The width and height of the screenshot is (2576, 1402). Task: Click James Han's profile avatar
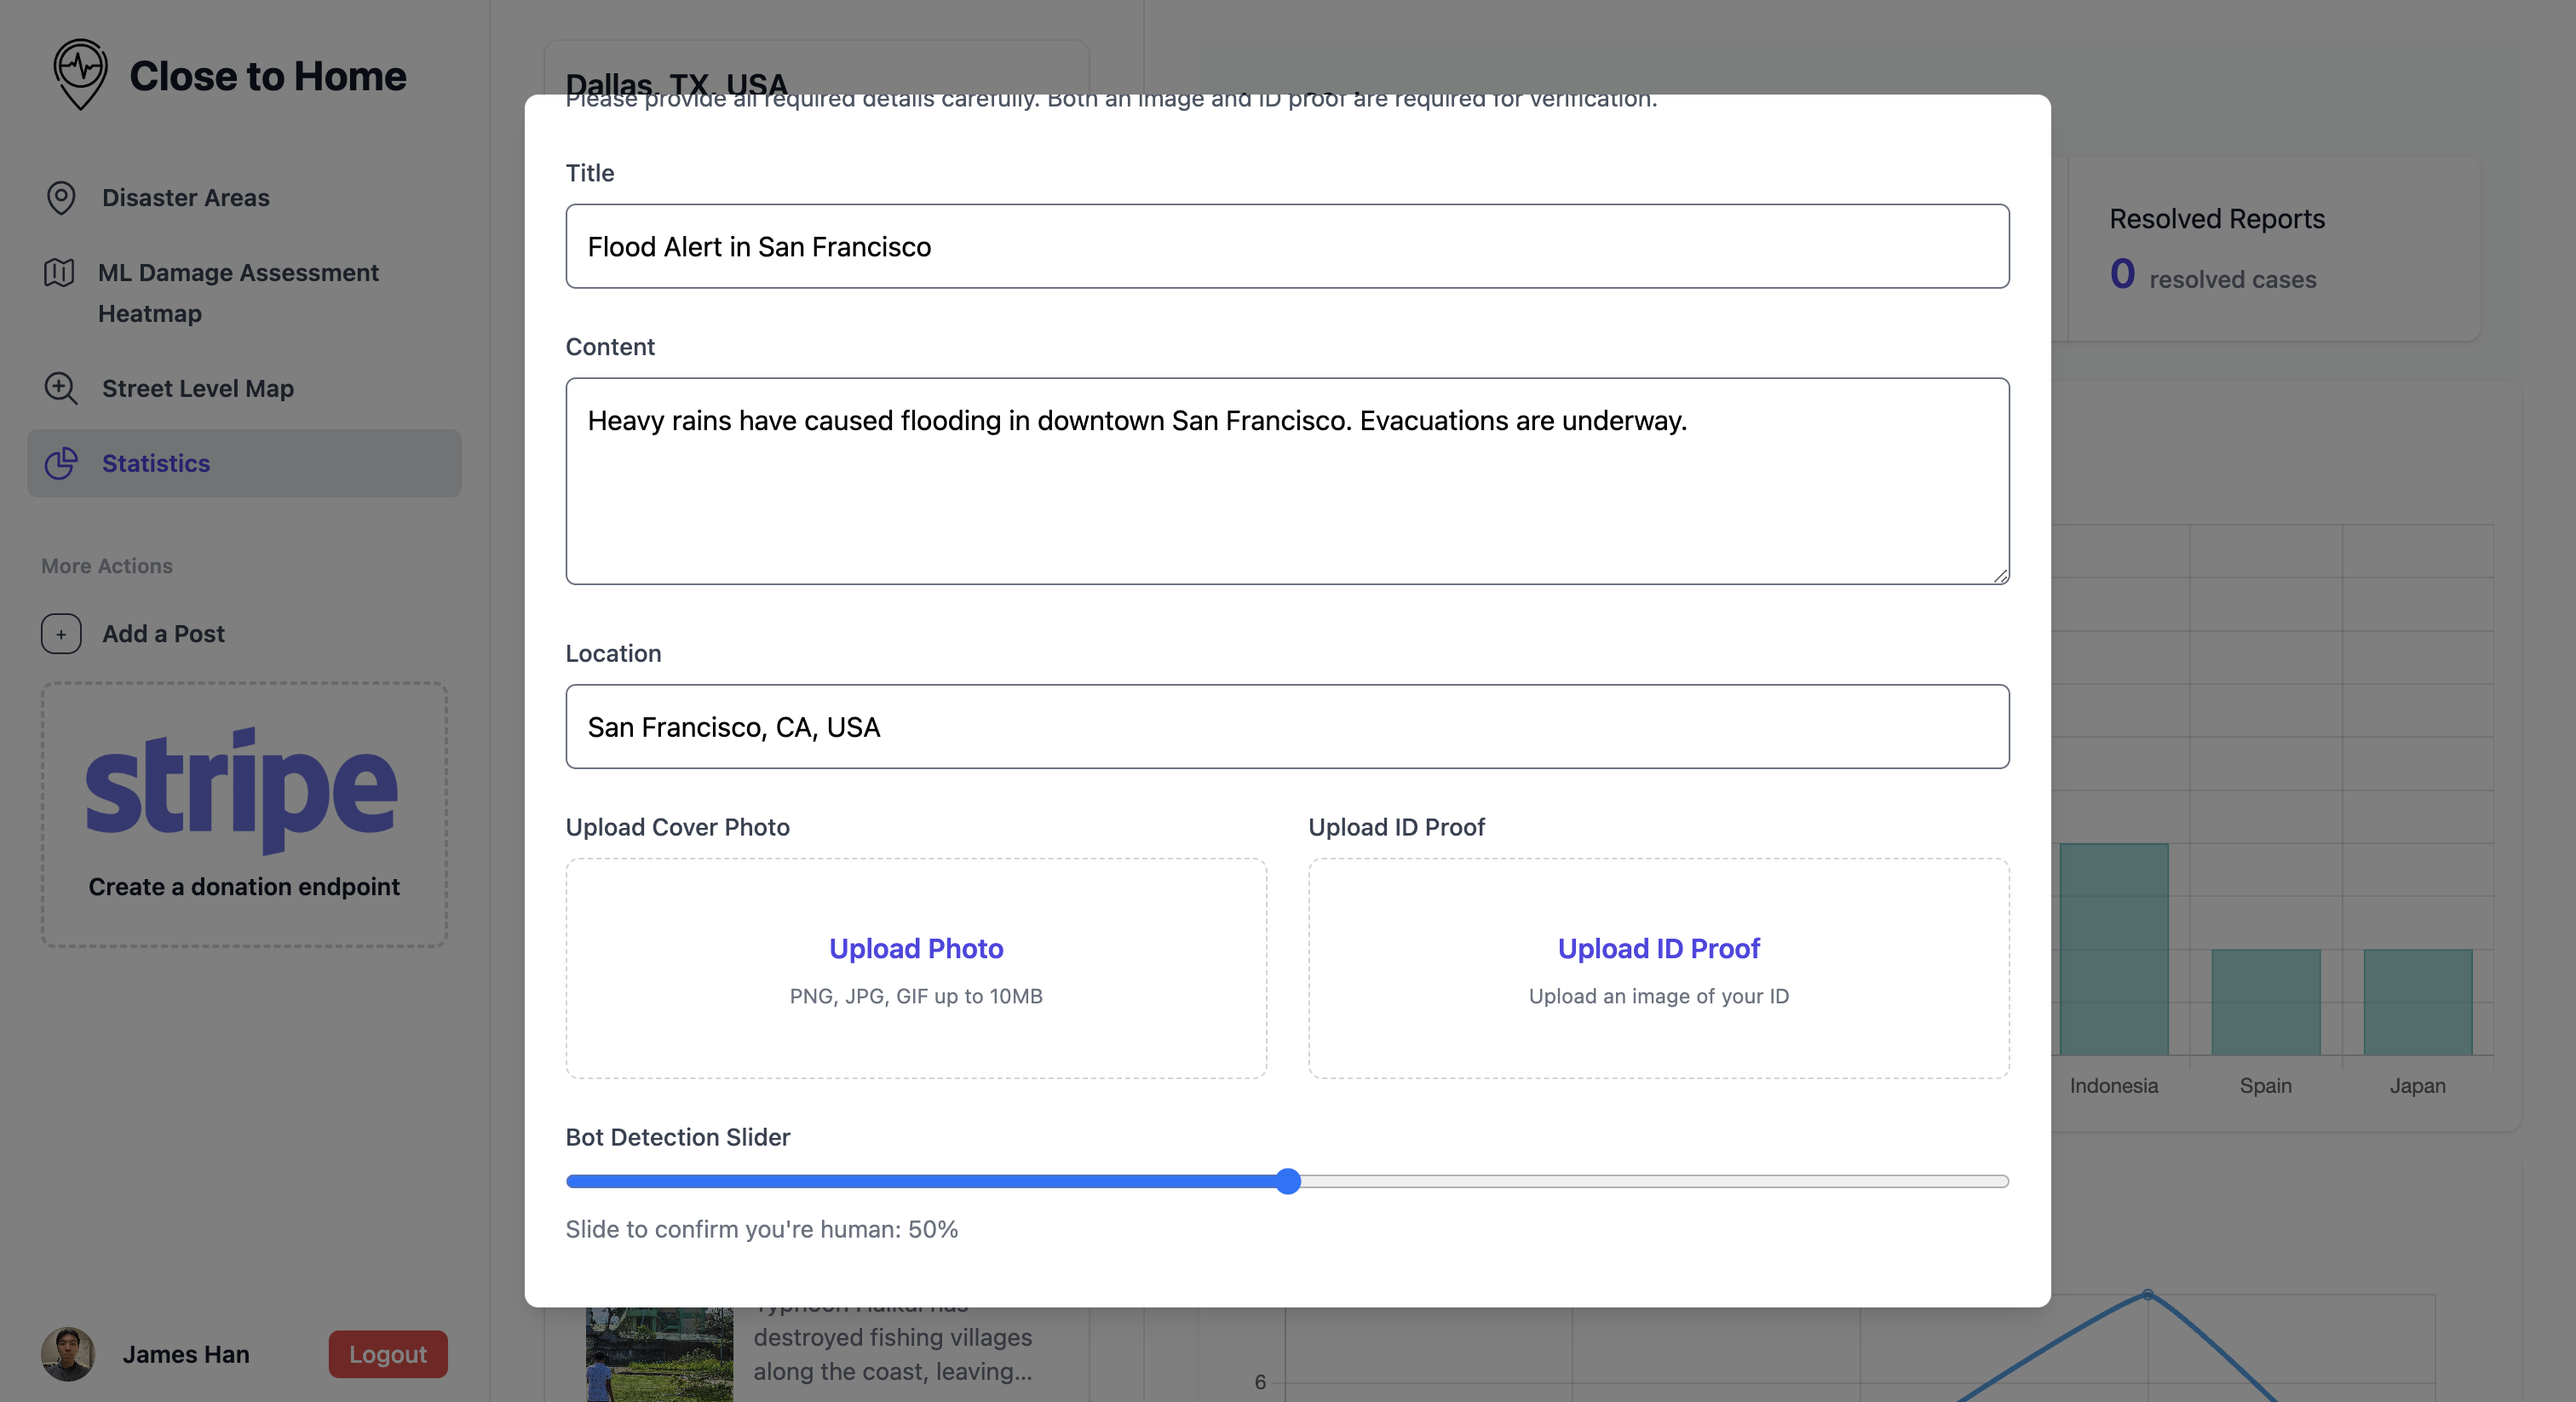(68, 1354)
